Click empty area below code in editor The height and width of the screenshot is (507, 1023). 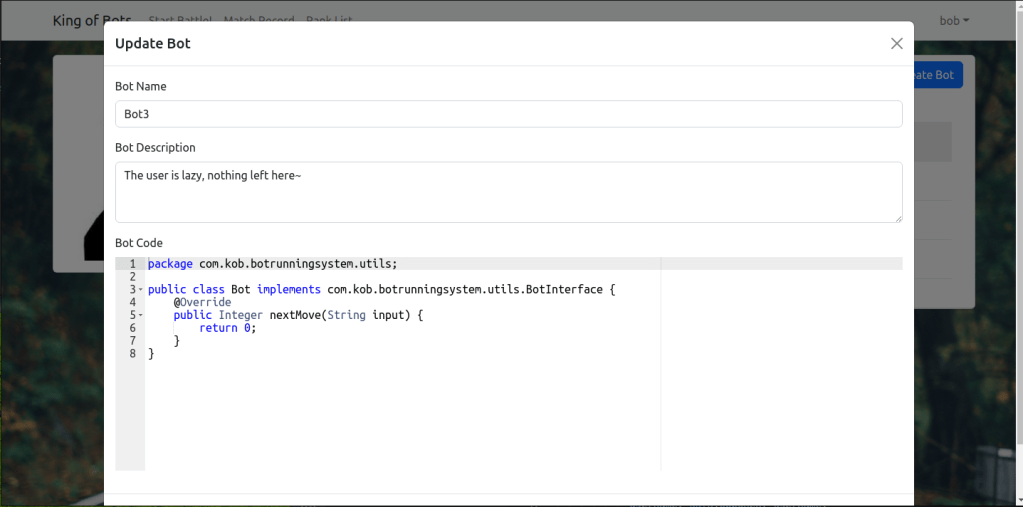(x=400, y=420)
